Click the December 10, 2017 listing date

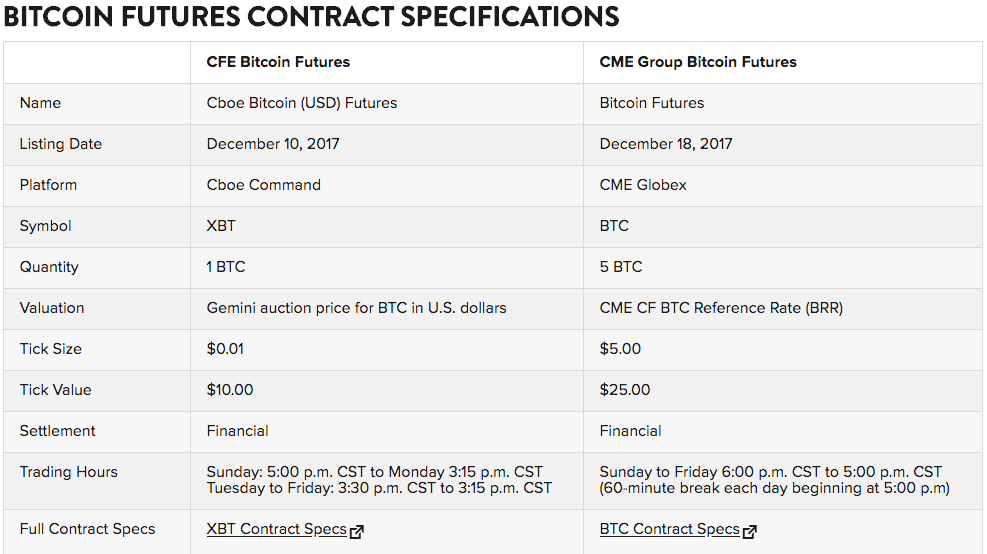[x=272, y=144]
